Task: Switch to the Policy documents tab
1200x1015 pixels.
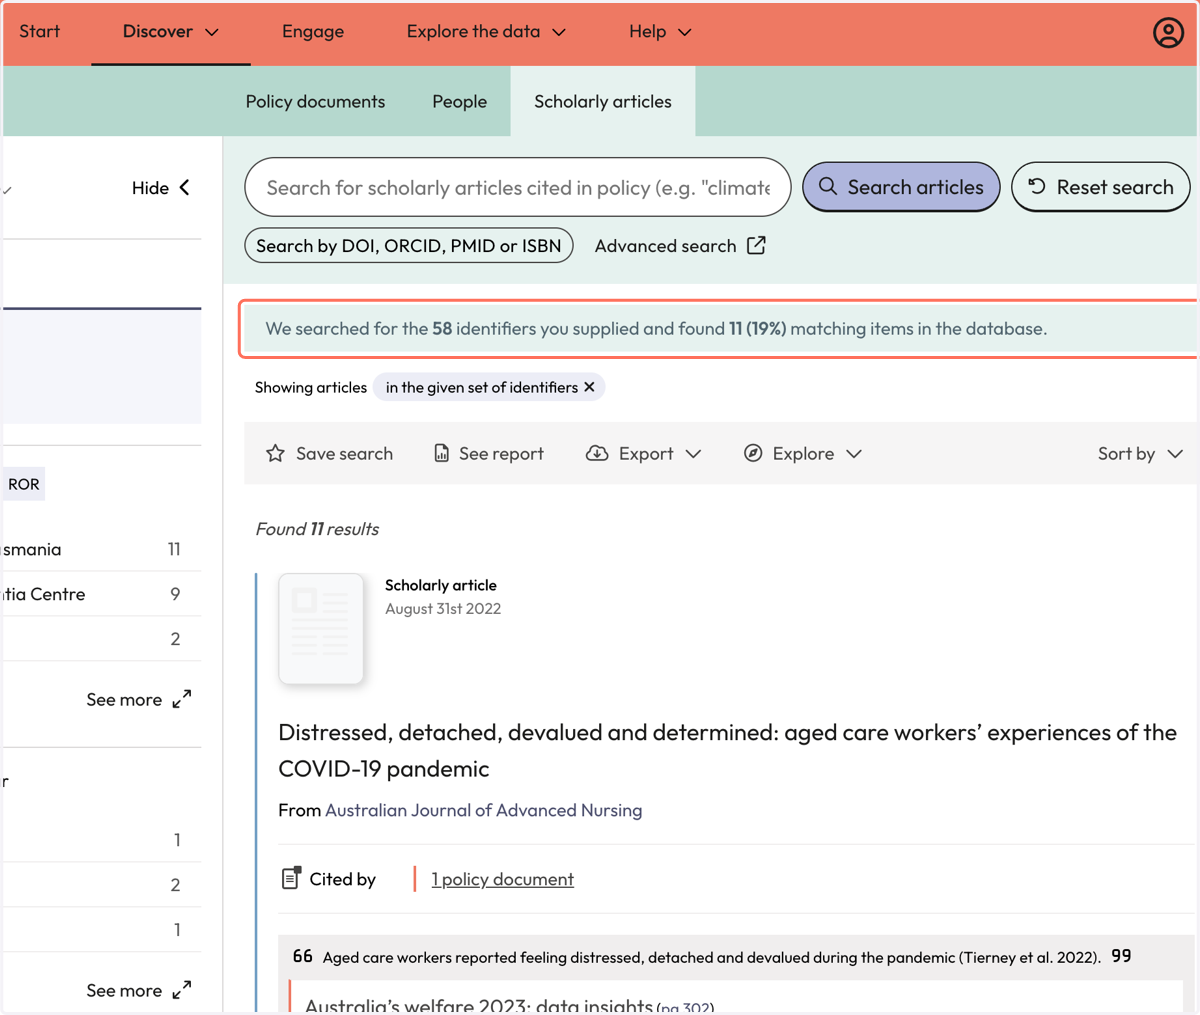Action: point(315,101)
